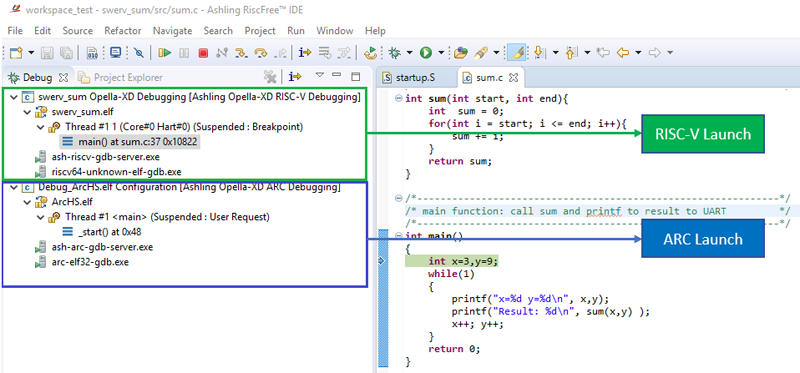Switch to the Project Explorer tab
The image size is (800, 373).
click(121, 78)
